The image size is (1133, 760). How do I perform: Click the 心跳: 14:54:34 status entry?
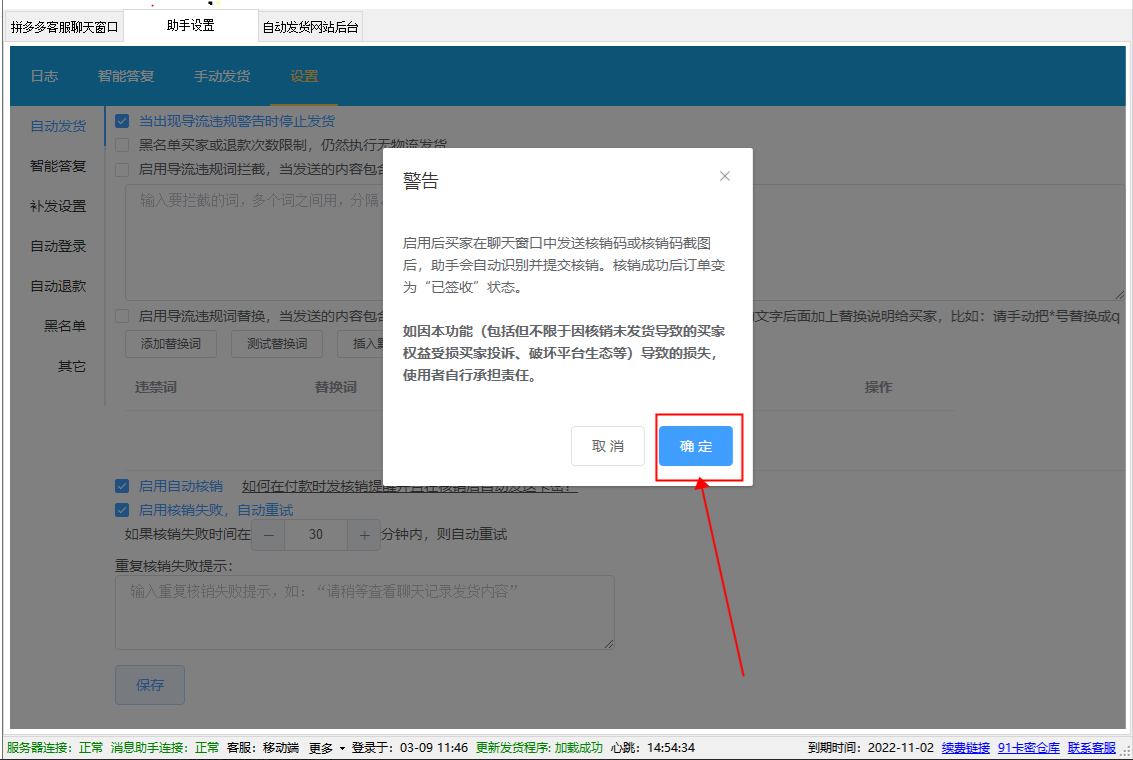coord(652,748)
